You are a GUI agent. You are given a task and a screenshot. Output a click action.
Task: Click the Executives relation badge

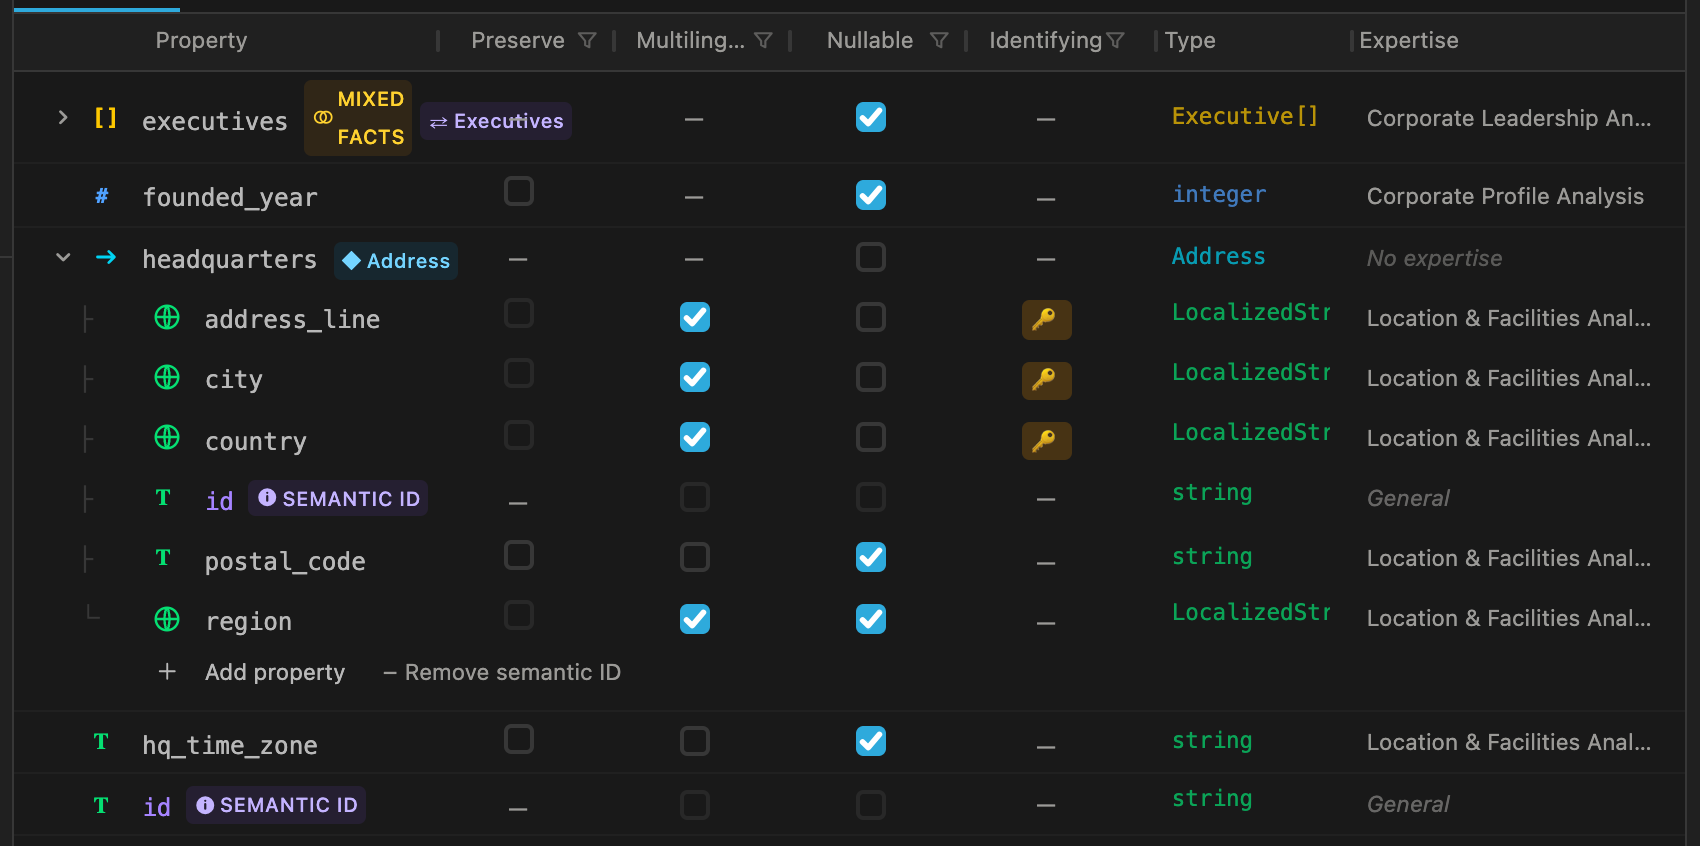click(x=496, y=121)
